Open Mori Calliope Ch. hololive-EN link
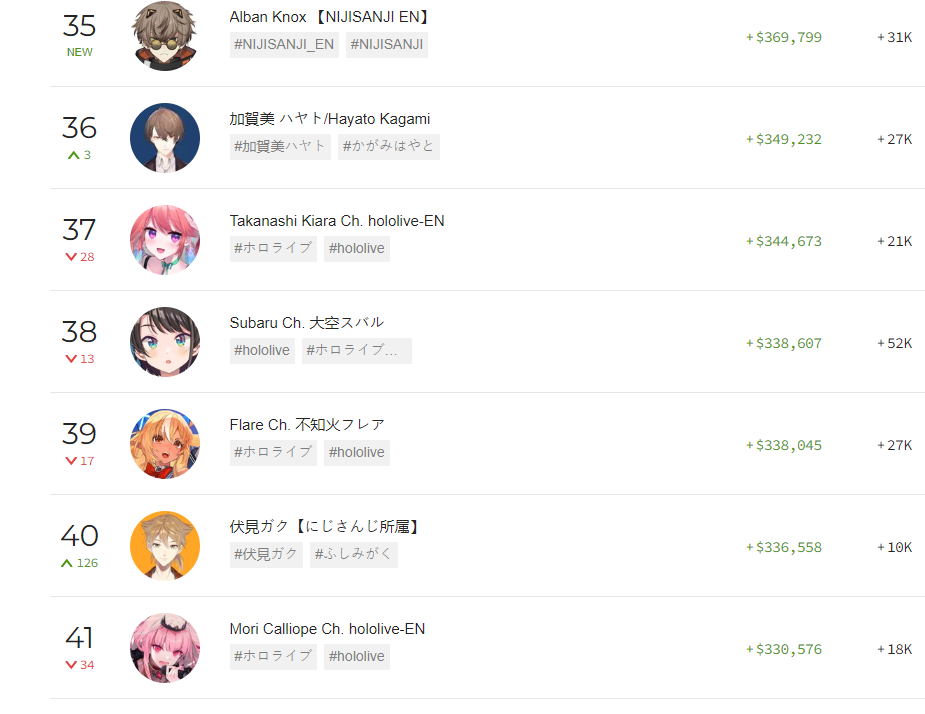The image size is (925, 714). [327, 629]
